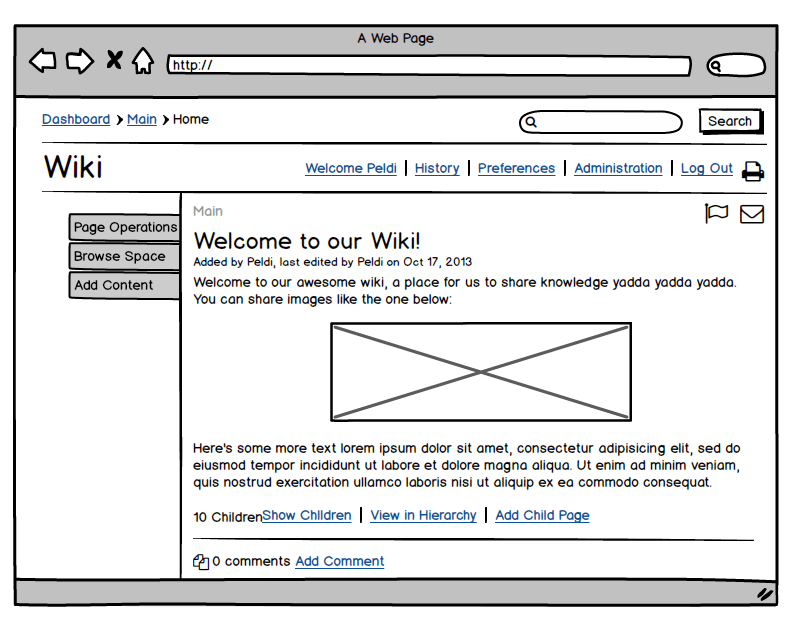Click the Search button
Screen dimensions: 799x617
pos(731,121)
